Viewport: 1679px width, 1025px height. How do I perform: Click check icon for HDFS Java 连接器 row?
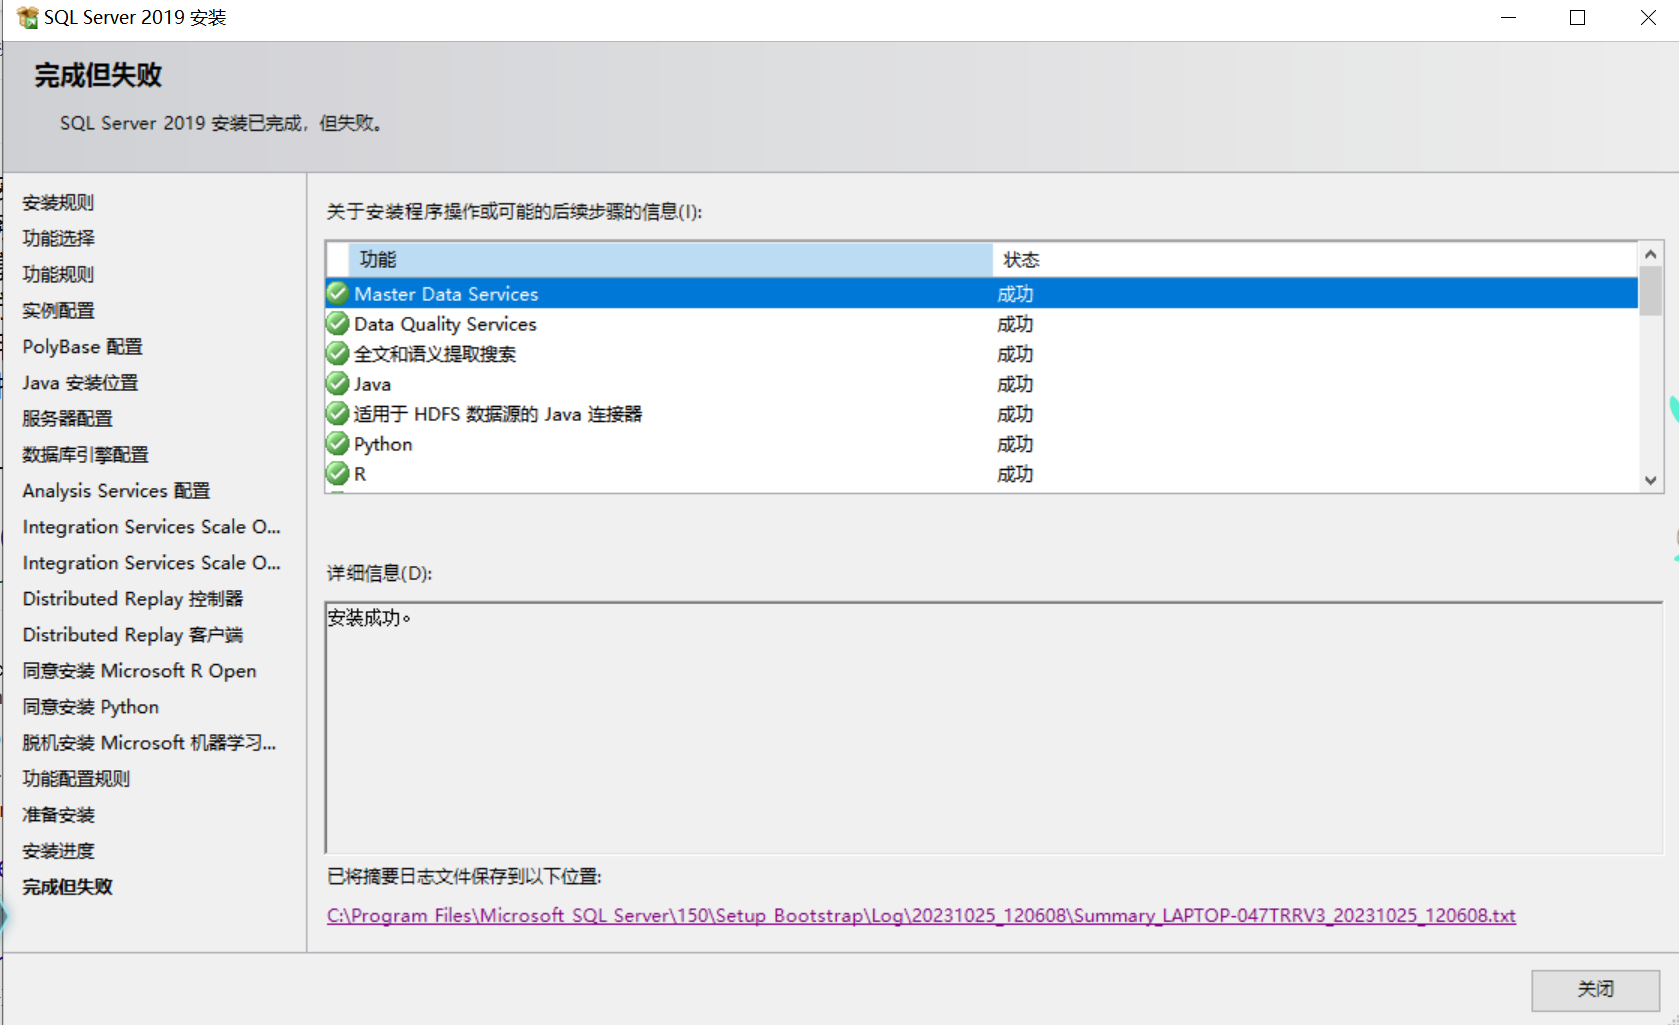[x=338, y=414]
